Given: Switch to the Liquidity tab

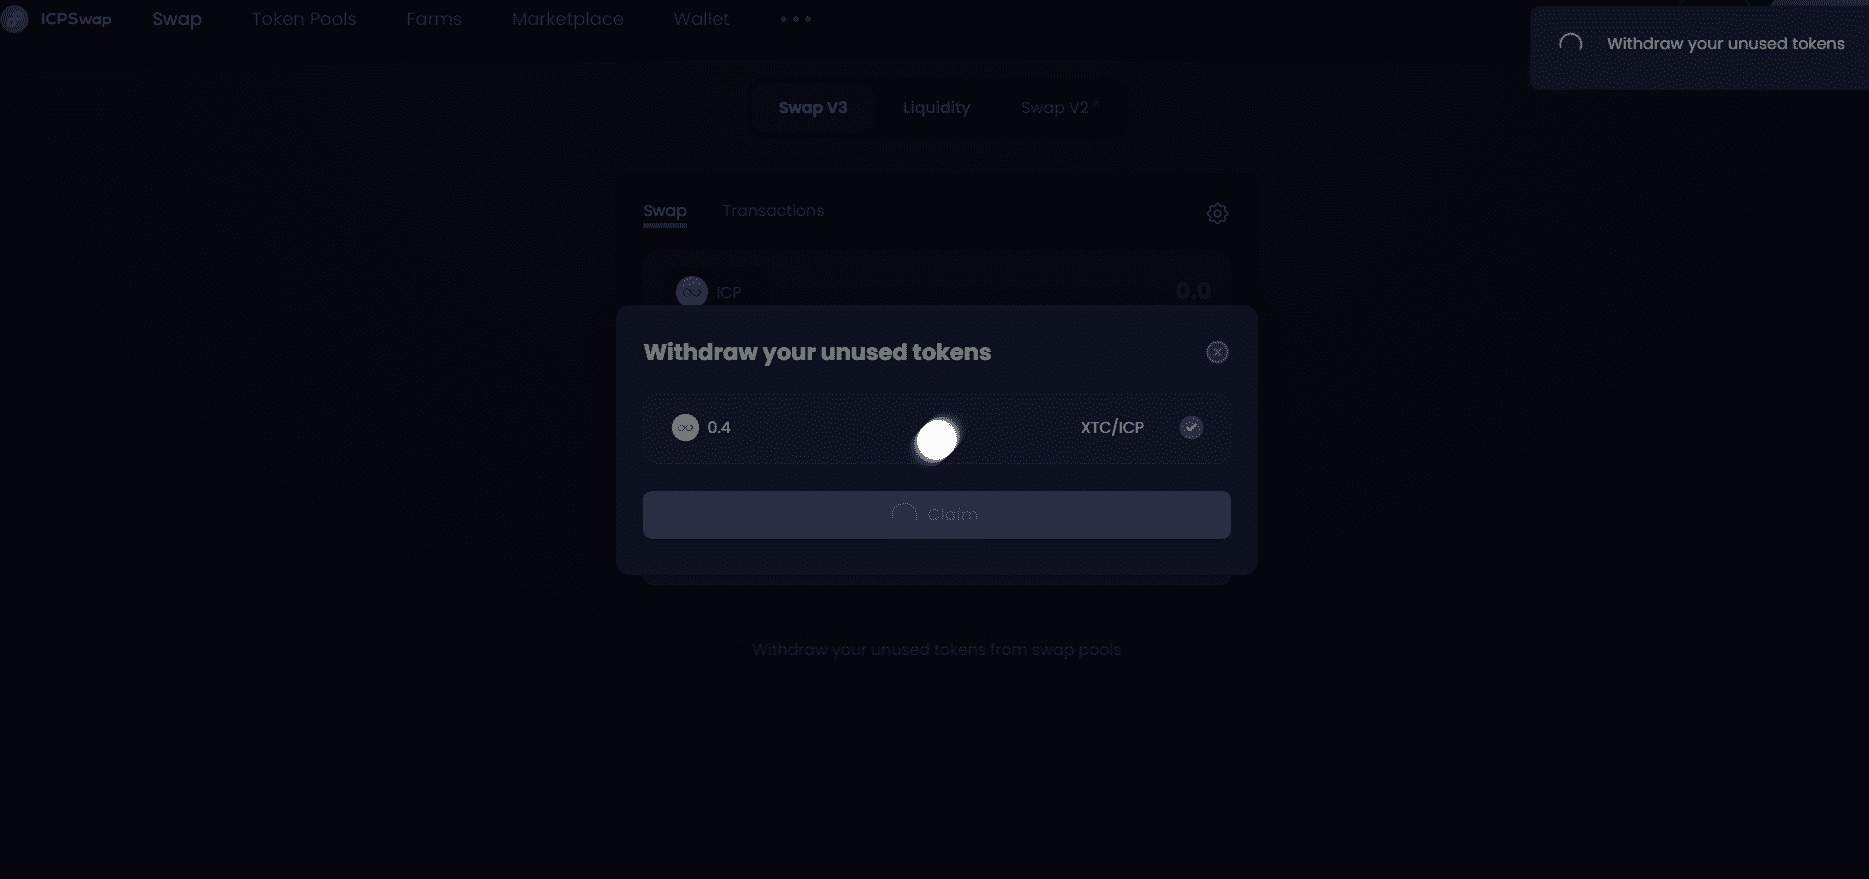Looking at the screenshot, I should 936,108.
